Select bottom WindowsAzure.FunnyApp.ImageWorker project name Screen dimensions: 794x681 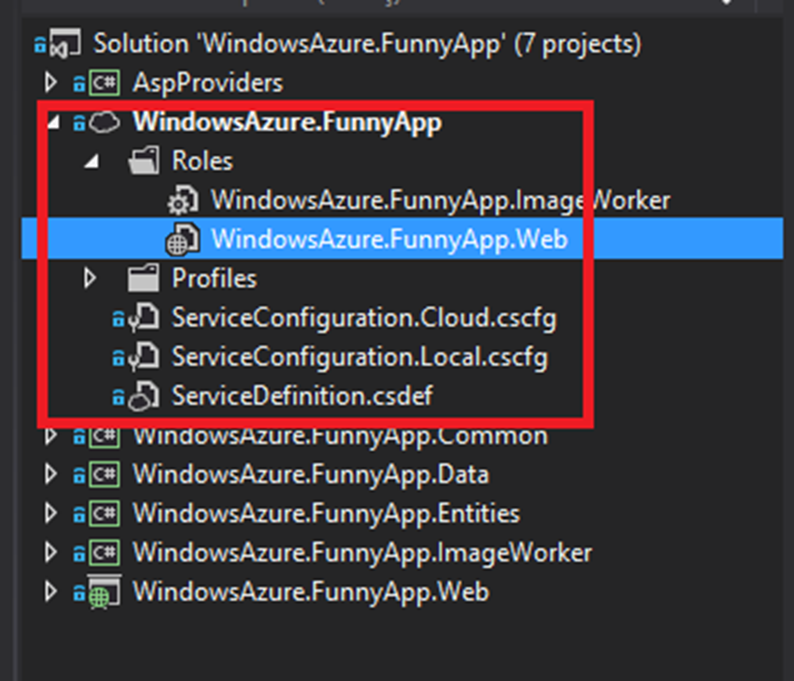point(362,553)
